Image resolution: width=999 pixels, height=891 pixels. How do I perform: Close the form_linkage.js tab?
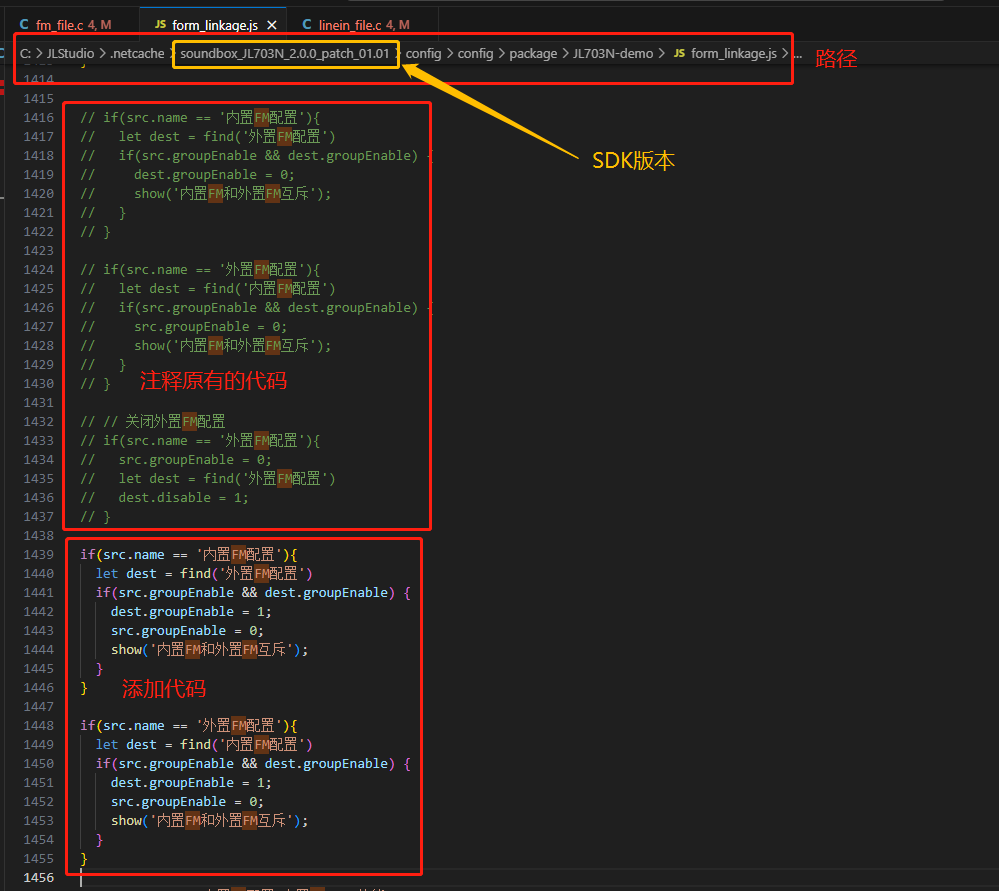[x=272, y=25]
